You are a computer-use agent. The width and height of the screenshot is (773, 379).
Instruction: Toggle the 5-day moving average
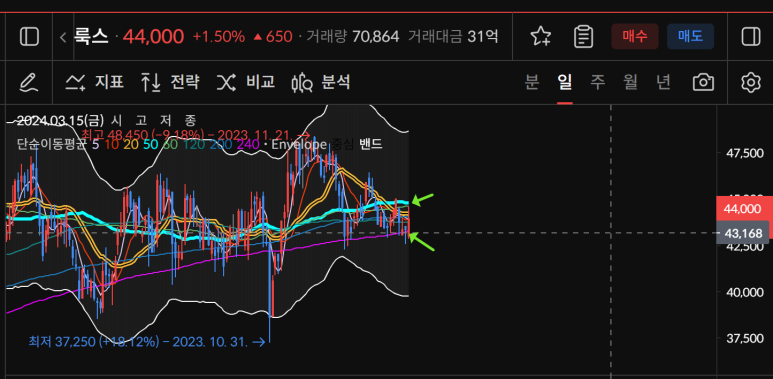tap(96, 144)
